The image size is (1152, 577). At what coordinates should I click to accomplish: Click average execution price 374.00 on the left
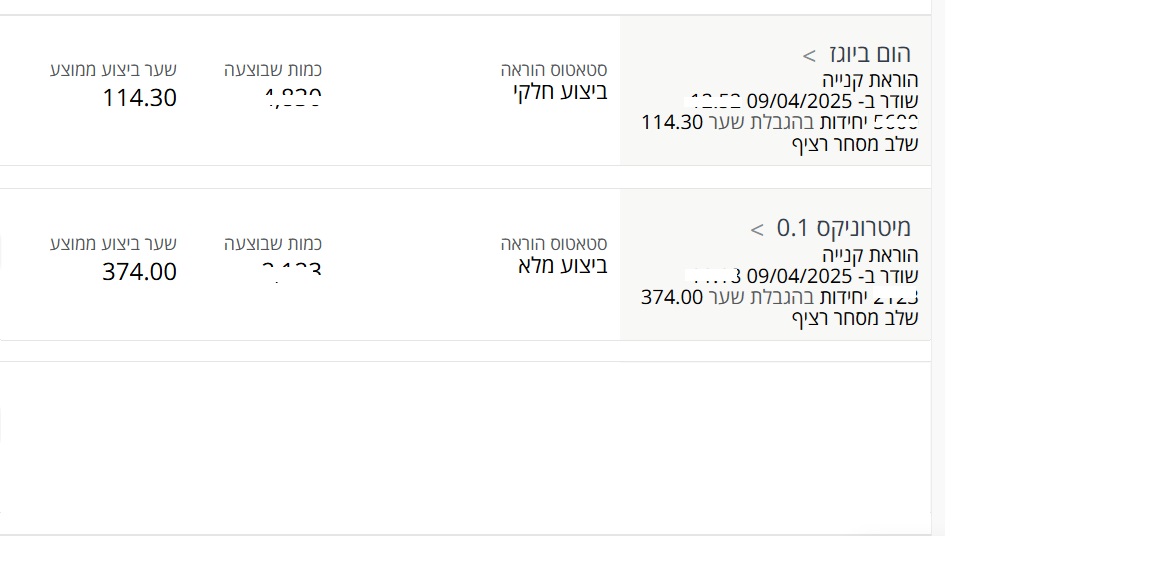coord(139,272)
